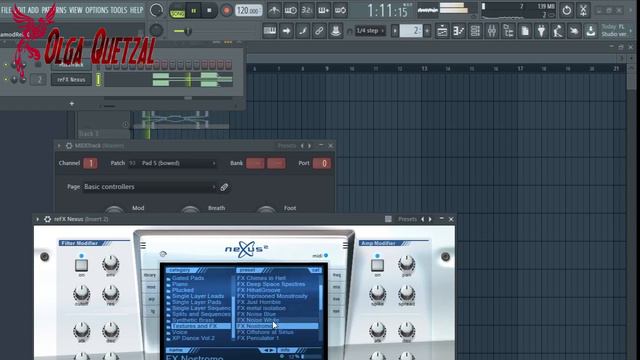Add a channel with the plus button
Screen dimensions: 640x360
(x=71, y=104)
